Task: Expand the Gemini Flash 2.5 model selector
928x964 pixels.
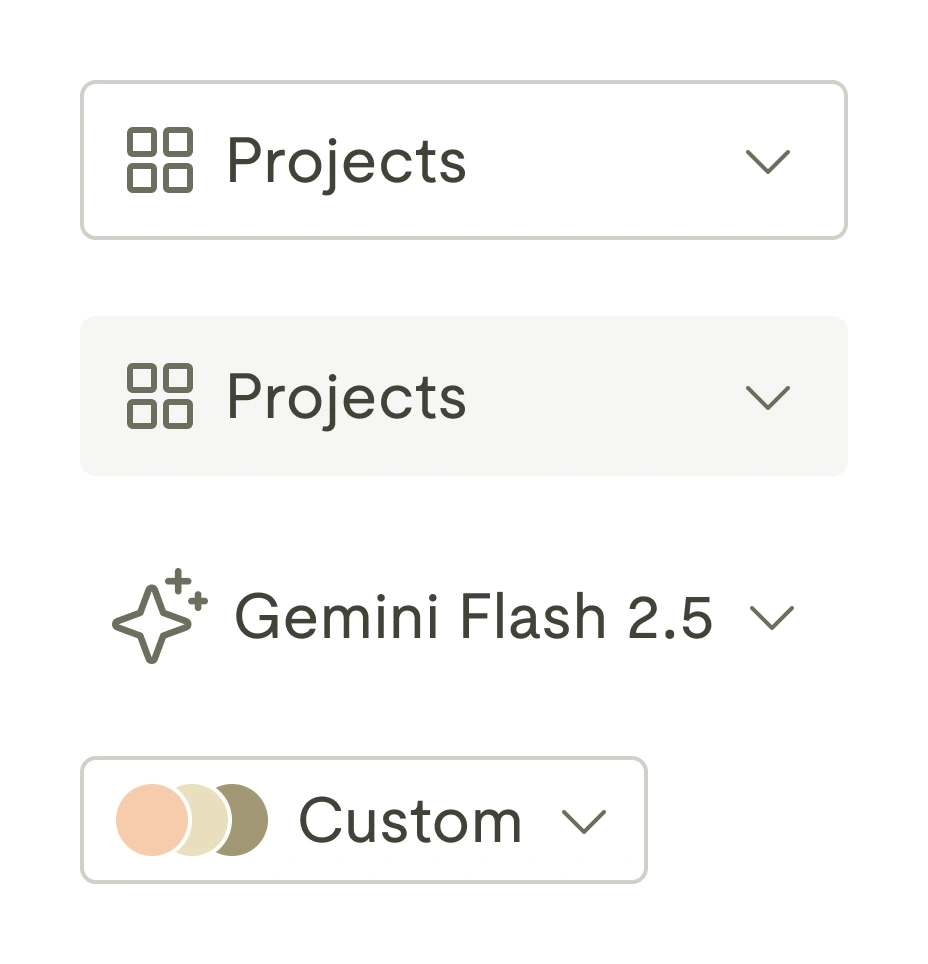Action: point(772,618)
